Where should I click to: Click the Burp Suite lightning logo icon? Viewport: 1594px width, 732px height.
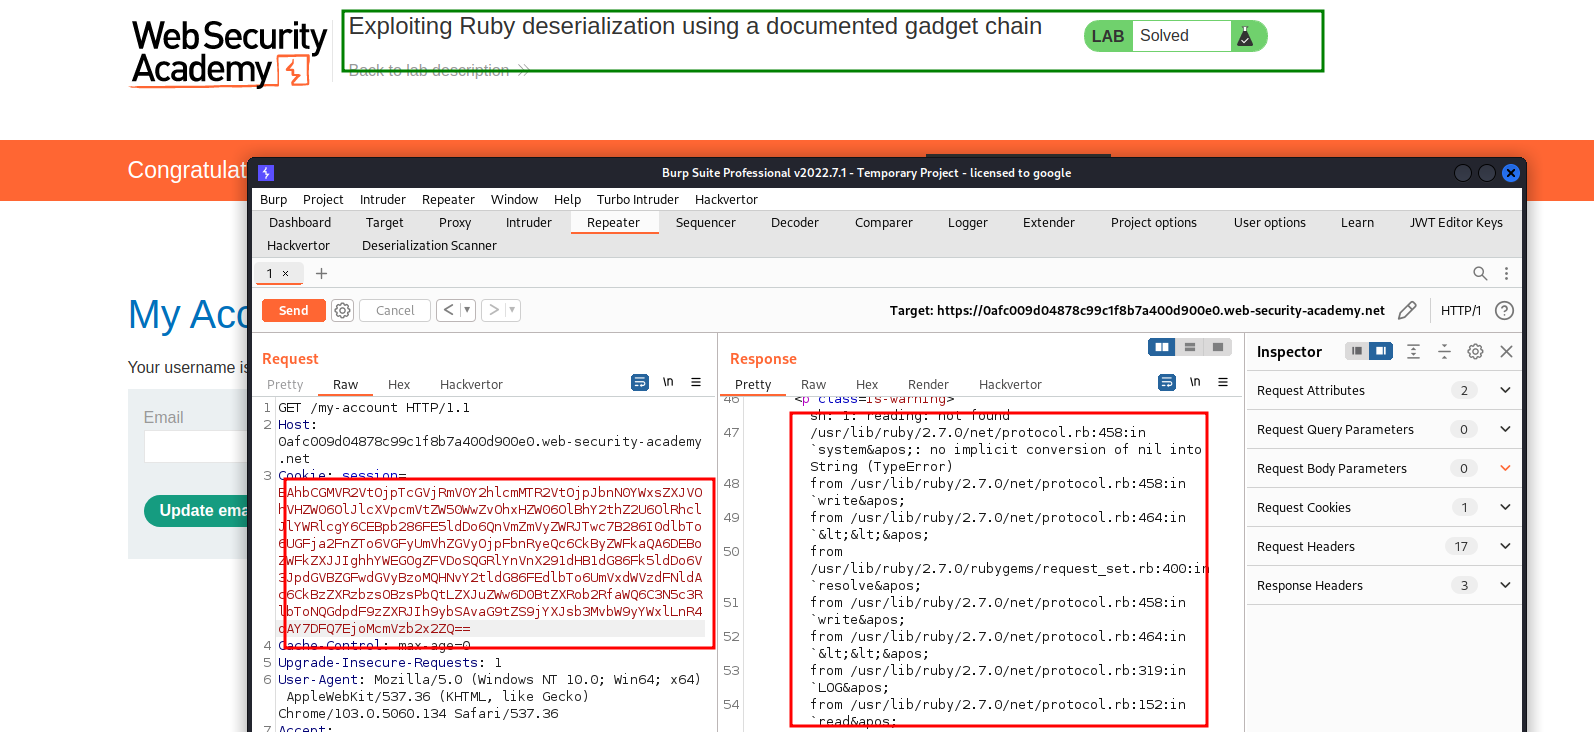tap(266, 173)
